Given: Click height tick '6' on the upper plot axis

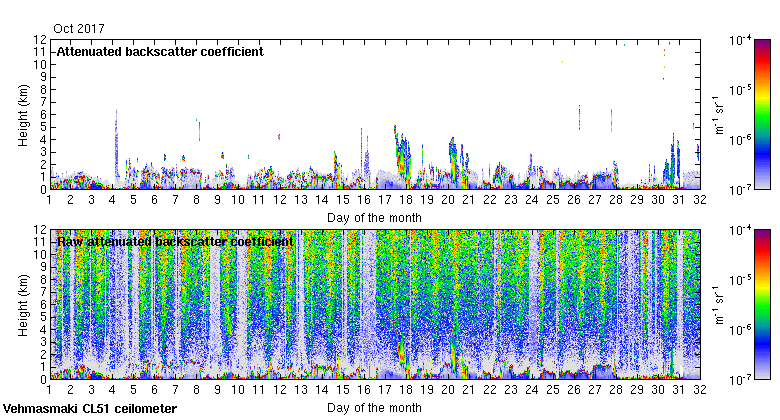Looking at the screenshot, I should pyautogui.click(x=43, y=114).
